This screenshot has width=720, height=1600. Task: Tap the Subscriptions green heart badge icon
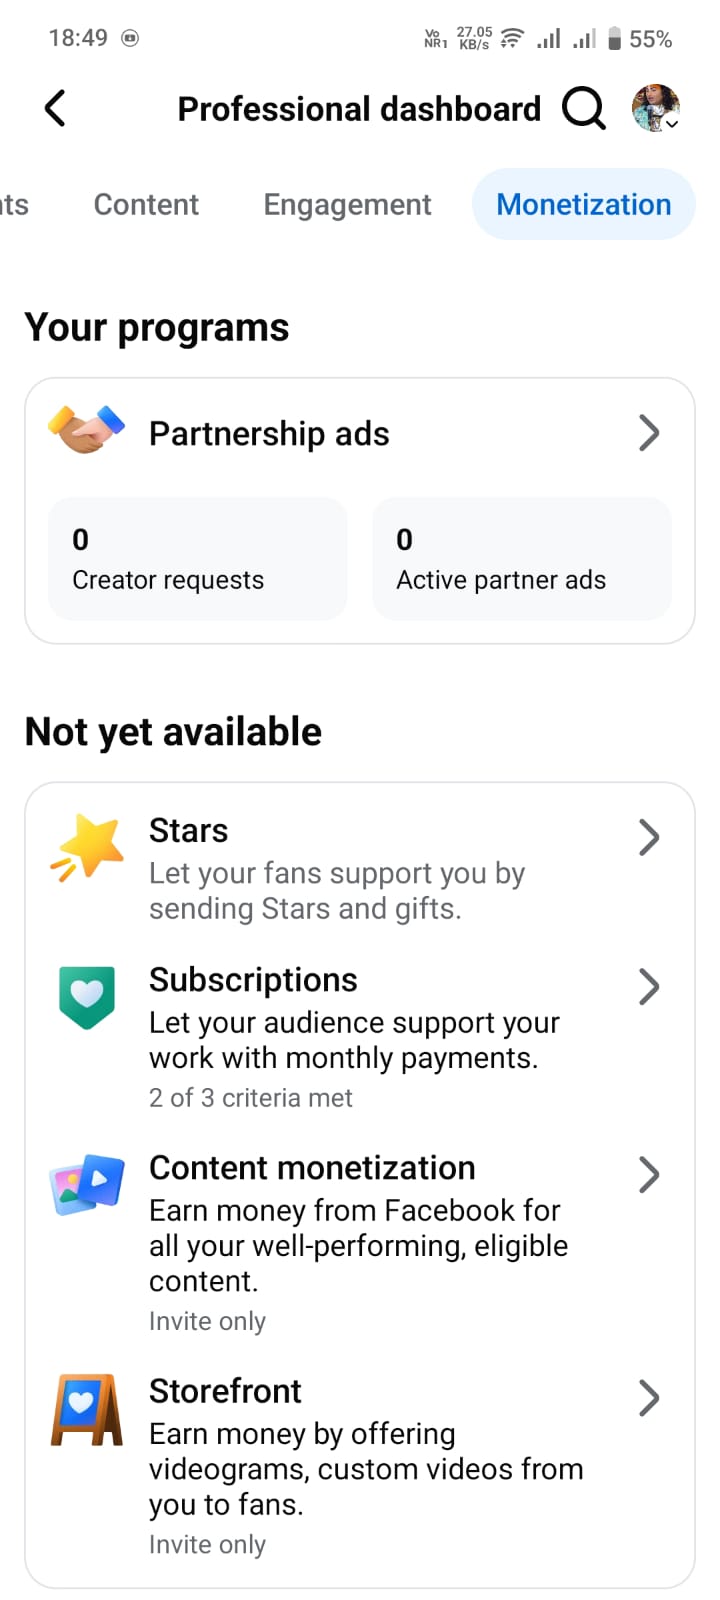87,996
